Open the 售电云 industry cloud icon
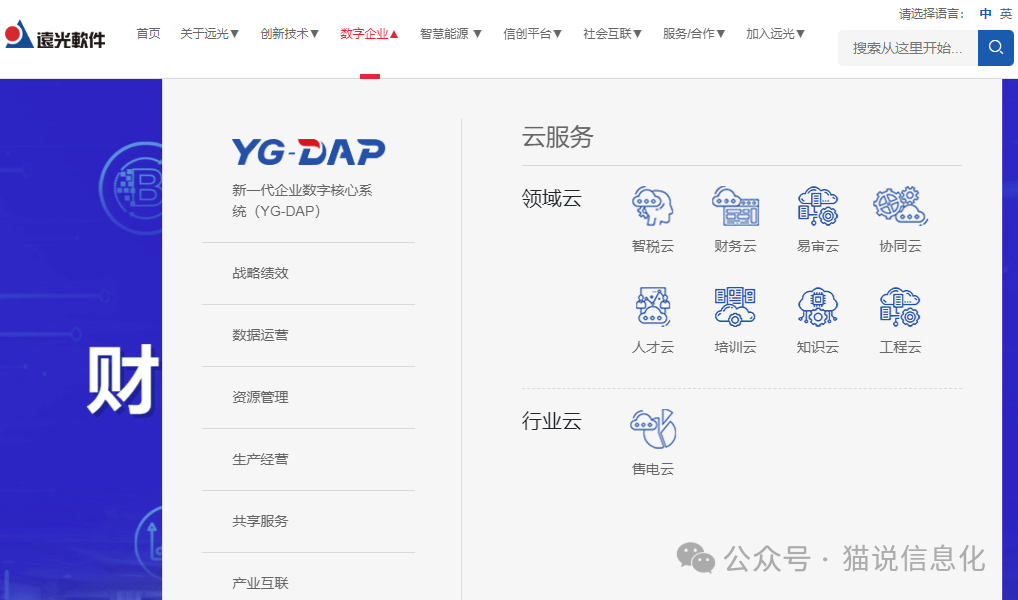Image resolution: width=1018 pixels, height=600 pixels. pyautogui.click(x=653, y=430)
